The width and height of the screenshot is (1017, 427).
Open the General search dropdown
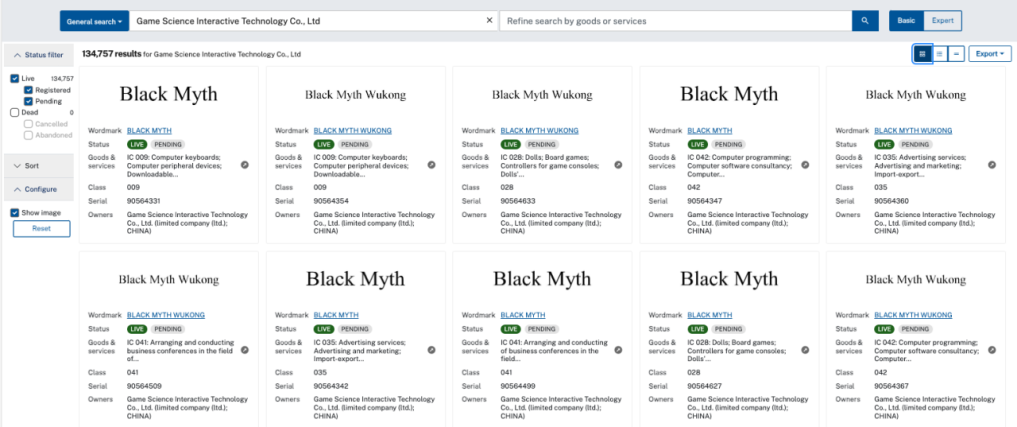(95, 21)
